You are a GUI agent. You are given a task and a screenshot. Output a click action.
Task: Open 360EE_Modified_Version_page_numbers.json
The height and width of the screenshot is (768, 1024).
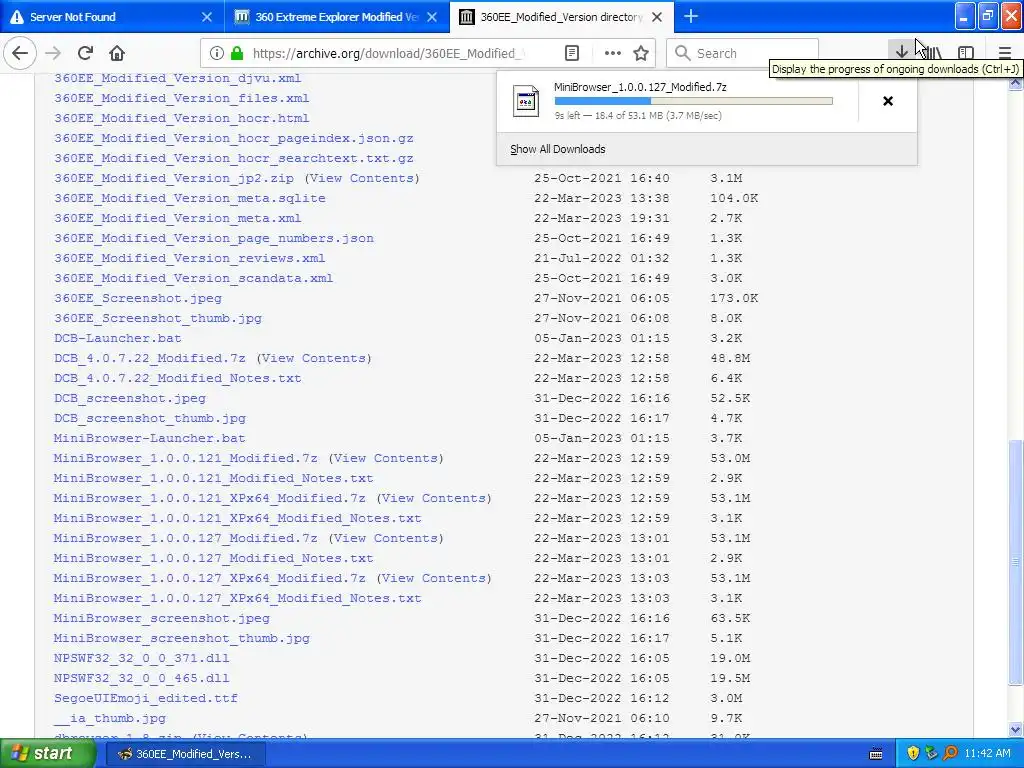click(x=214, y=238)
